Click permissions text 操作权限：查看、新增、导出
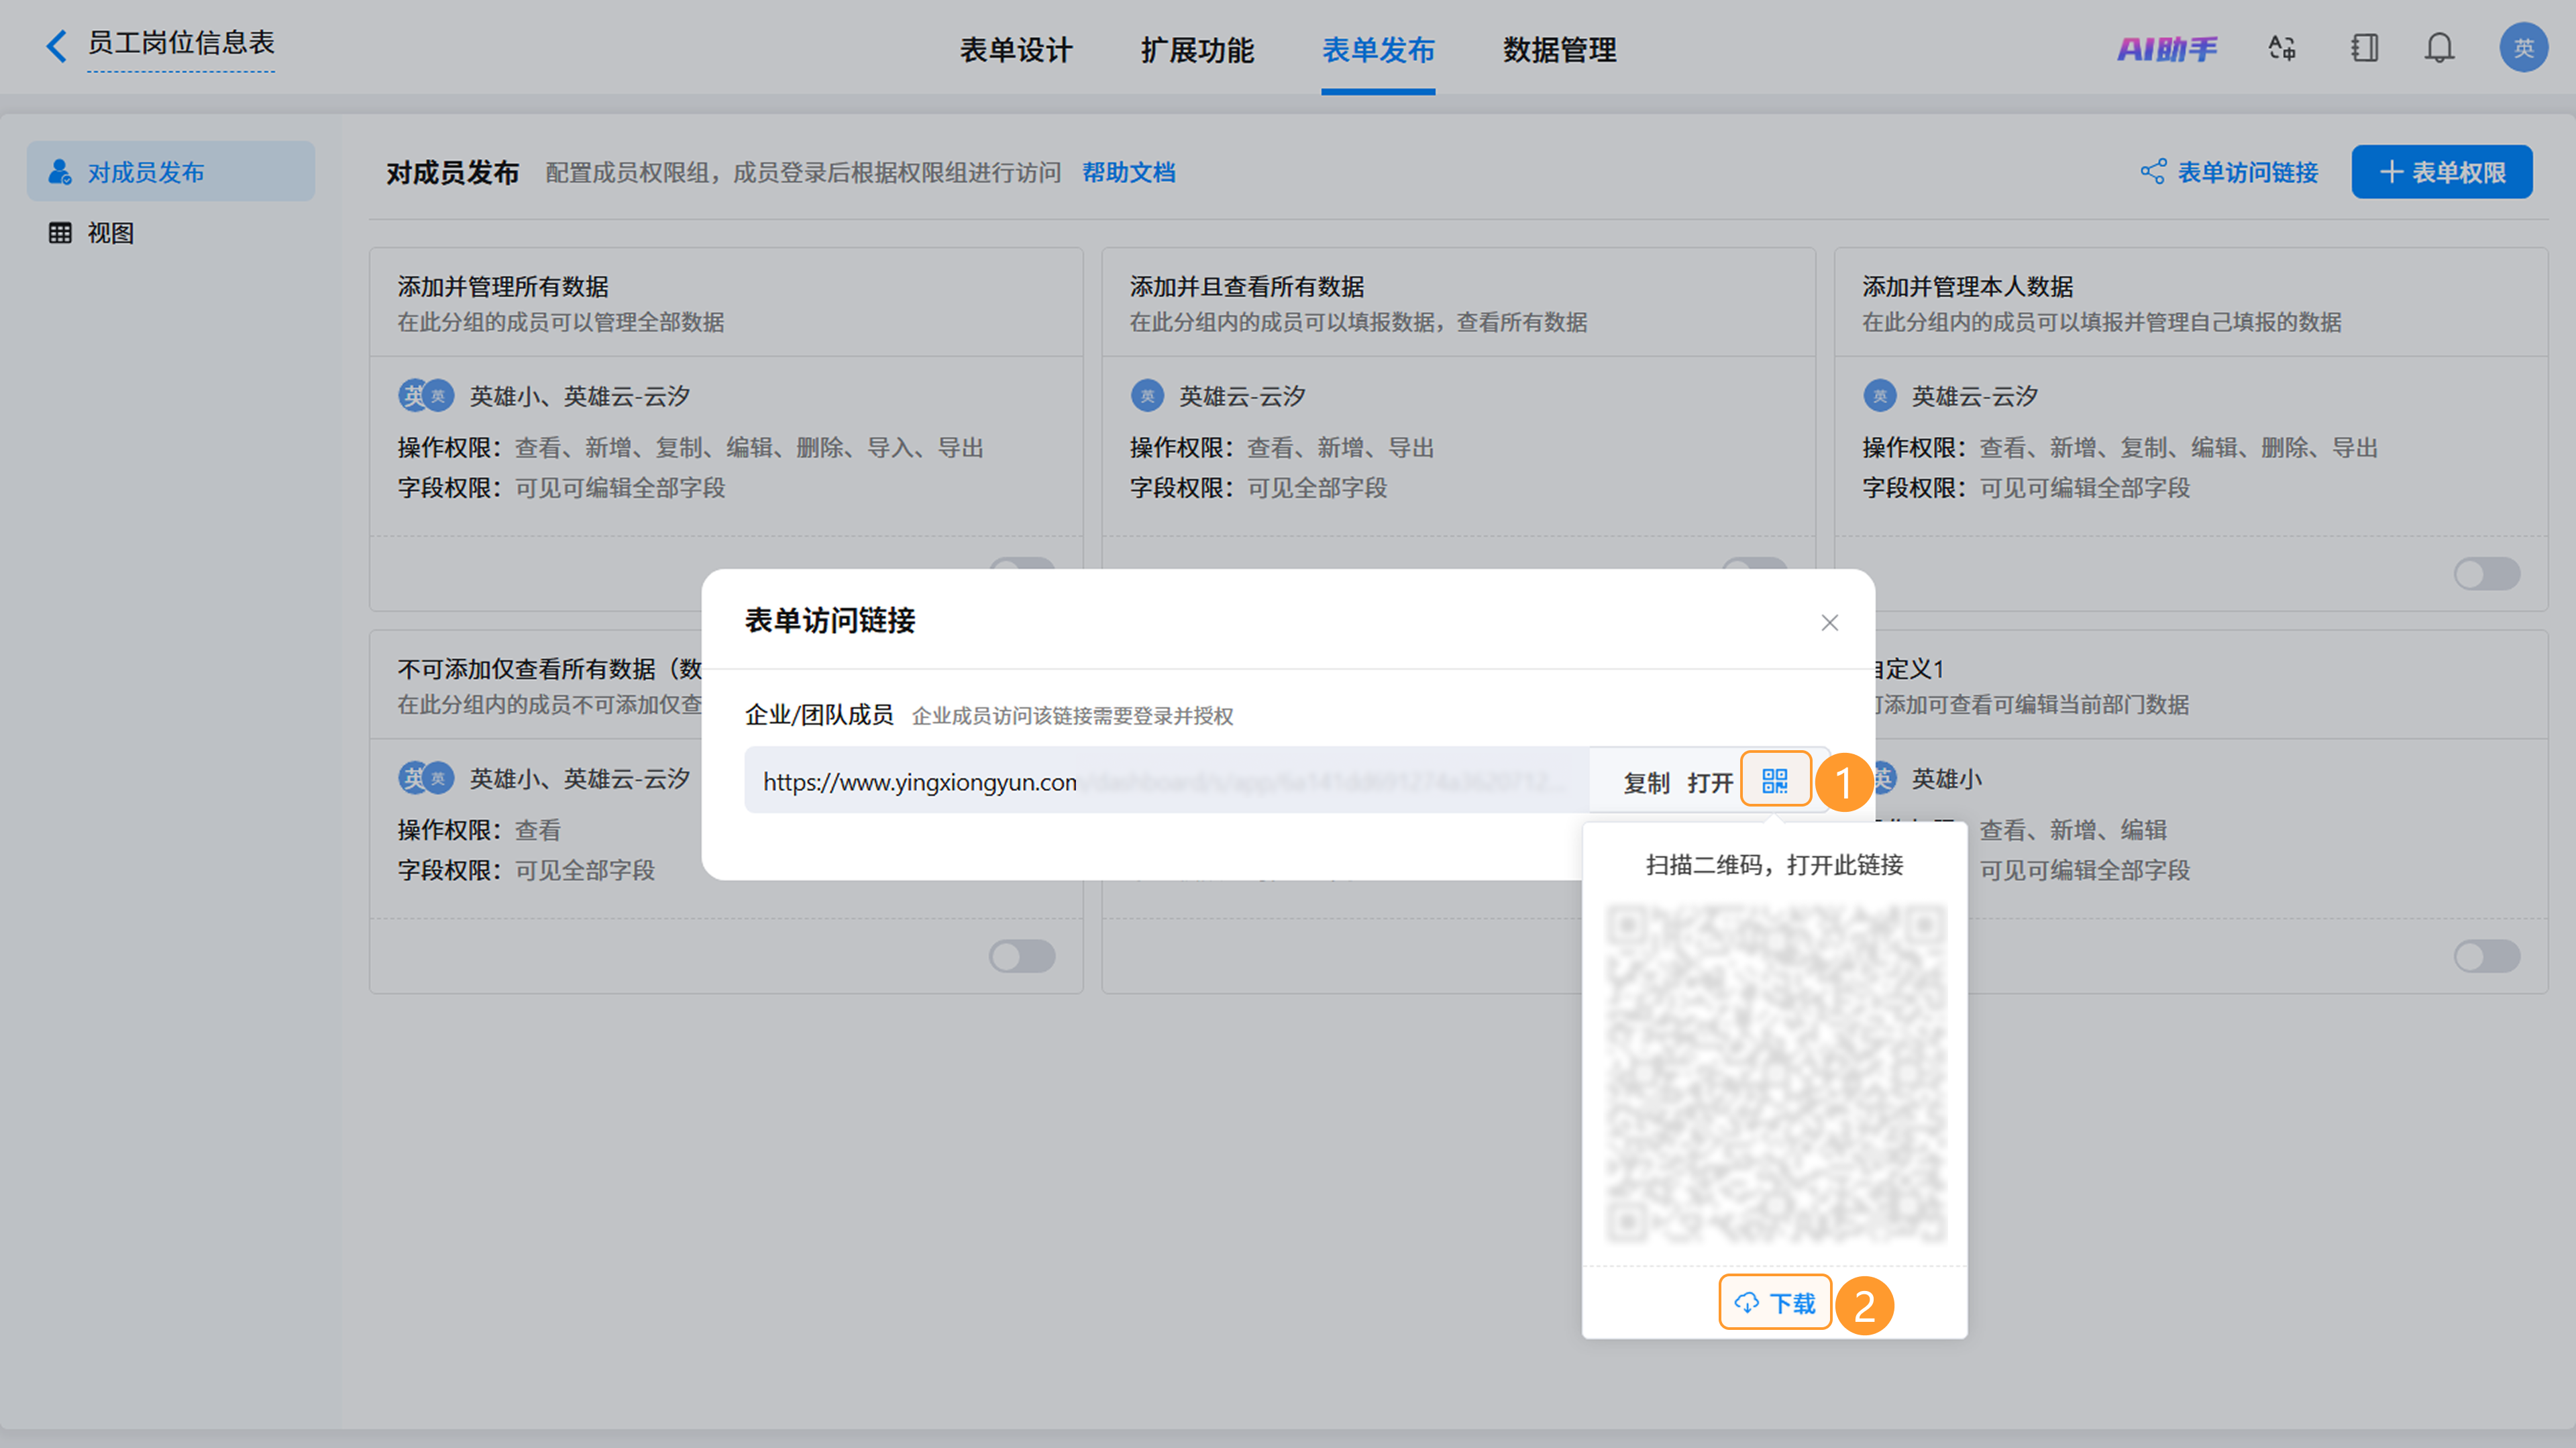The height and width of the screenshot is (1448, 2576). pyautogui.click(x=1282, y=448)
